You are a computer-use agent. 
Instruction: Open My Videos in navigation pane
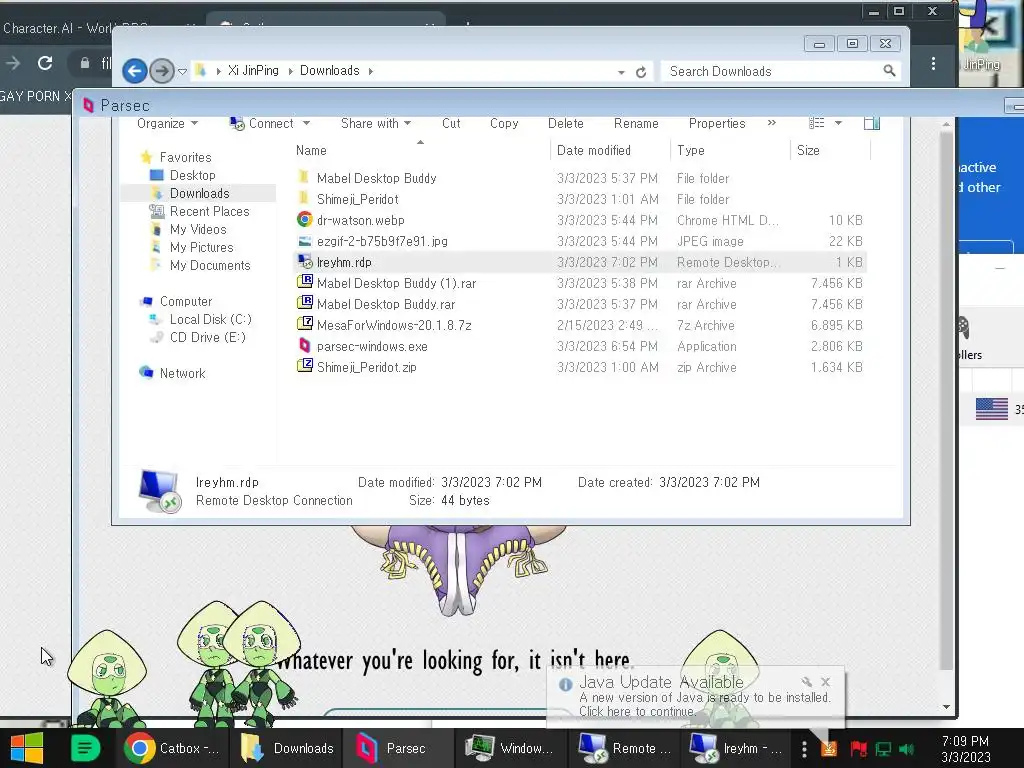pos(198,229)
